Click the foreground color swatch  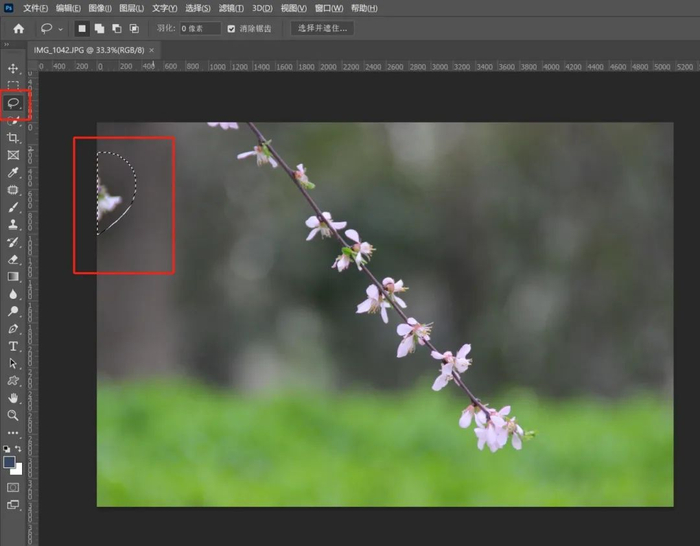pyautogui.click(x=10, y=462)
